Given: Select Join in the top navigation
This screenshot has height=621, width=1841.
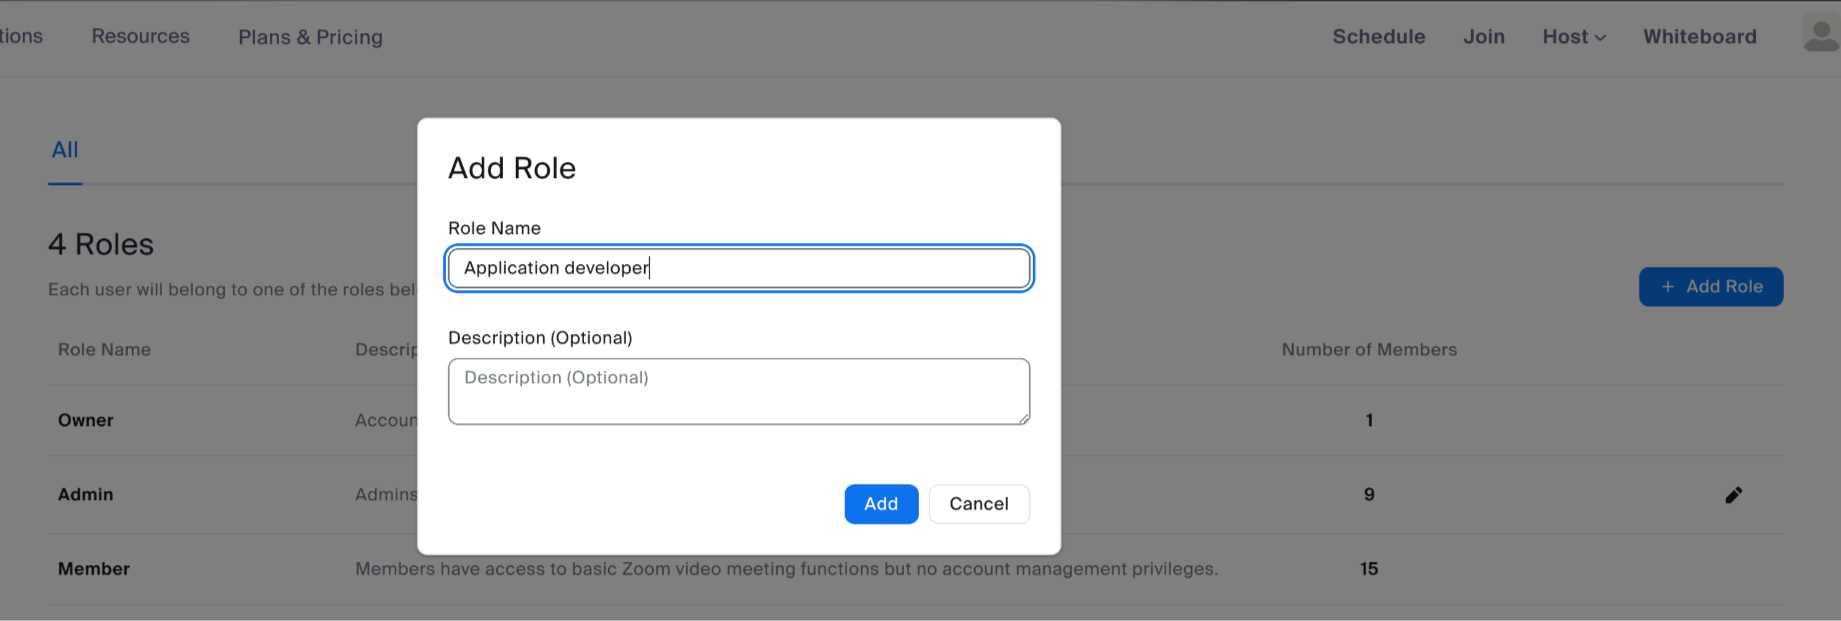Looking at the screenshot, I should 1483,37.
